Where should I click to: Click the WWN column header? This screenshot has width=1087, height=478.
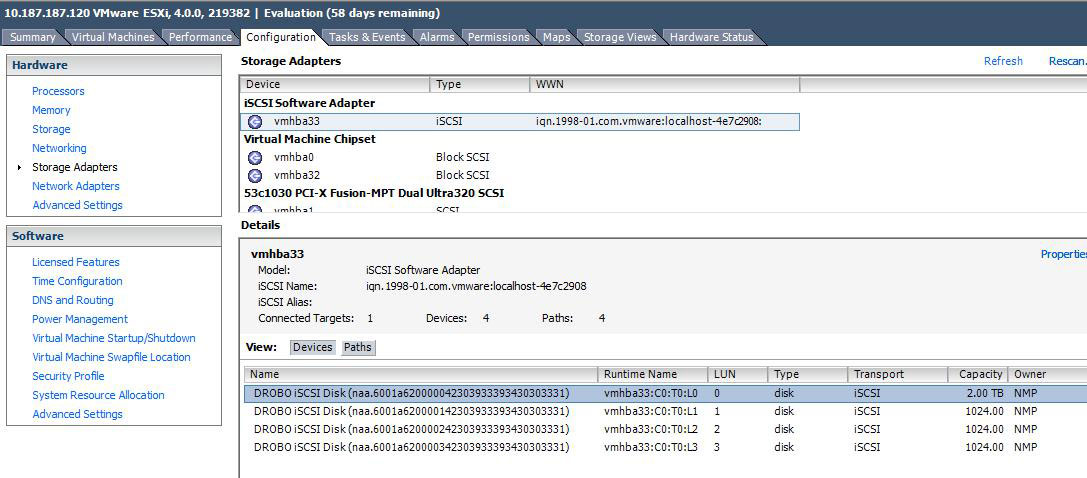(x=550, y=85)
